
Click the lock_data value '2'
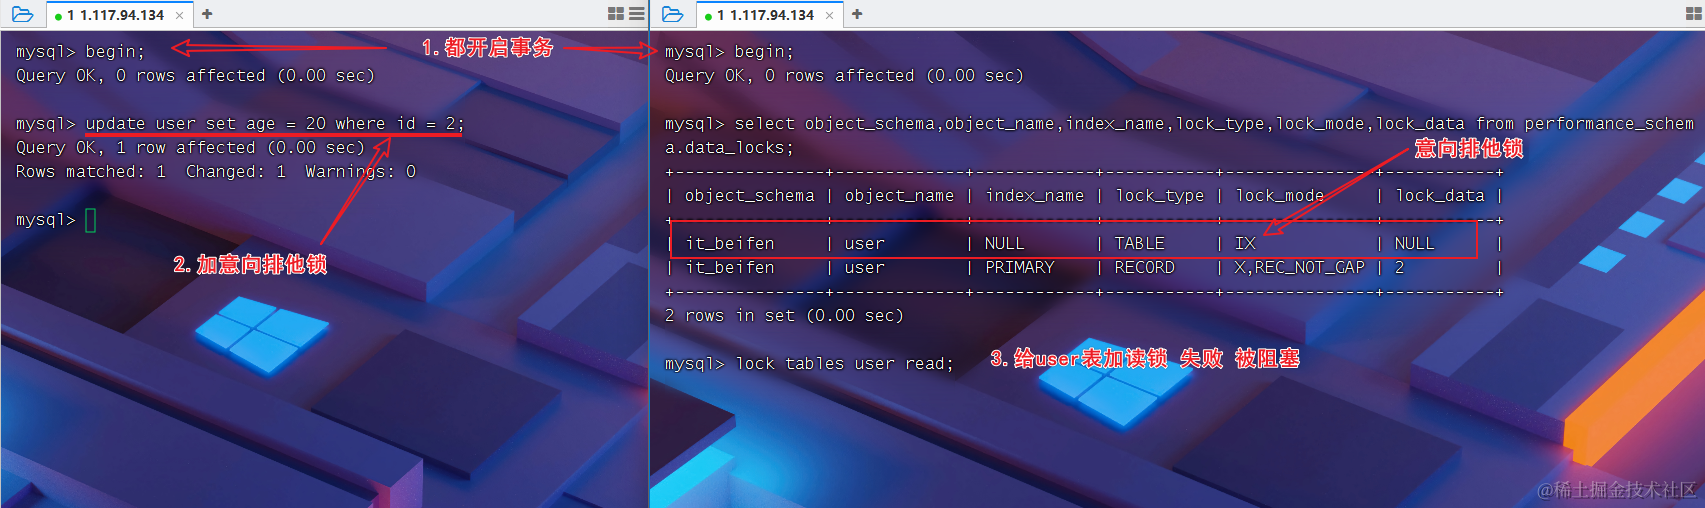point(1400,267)
